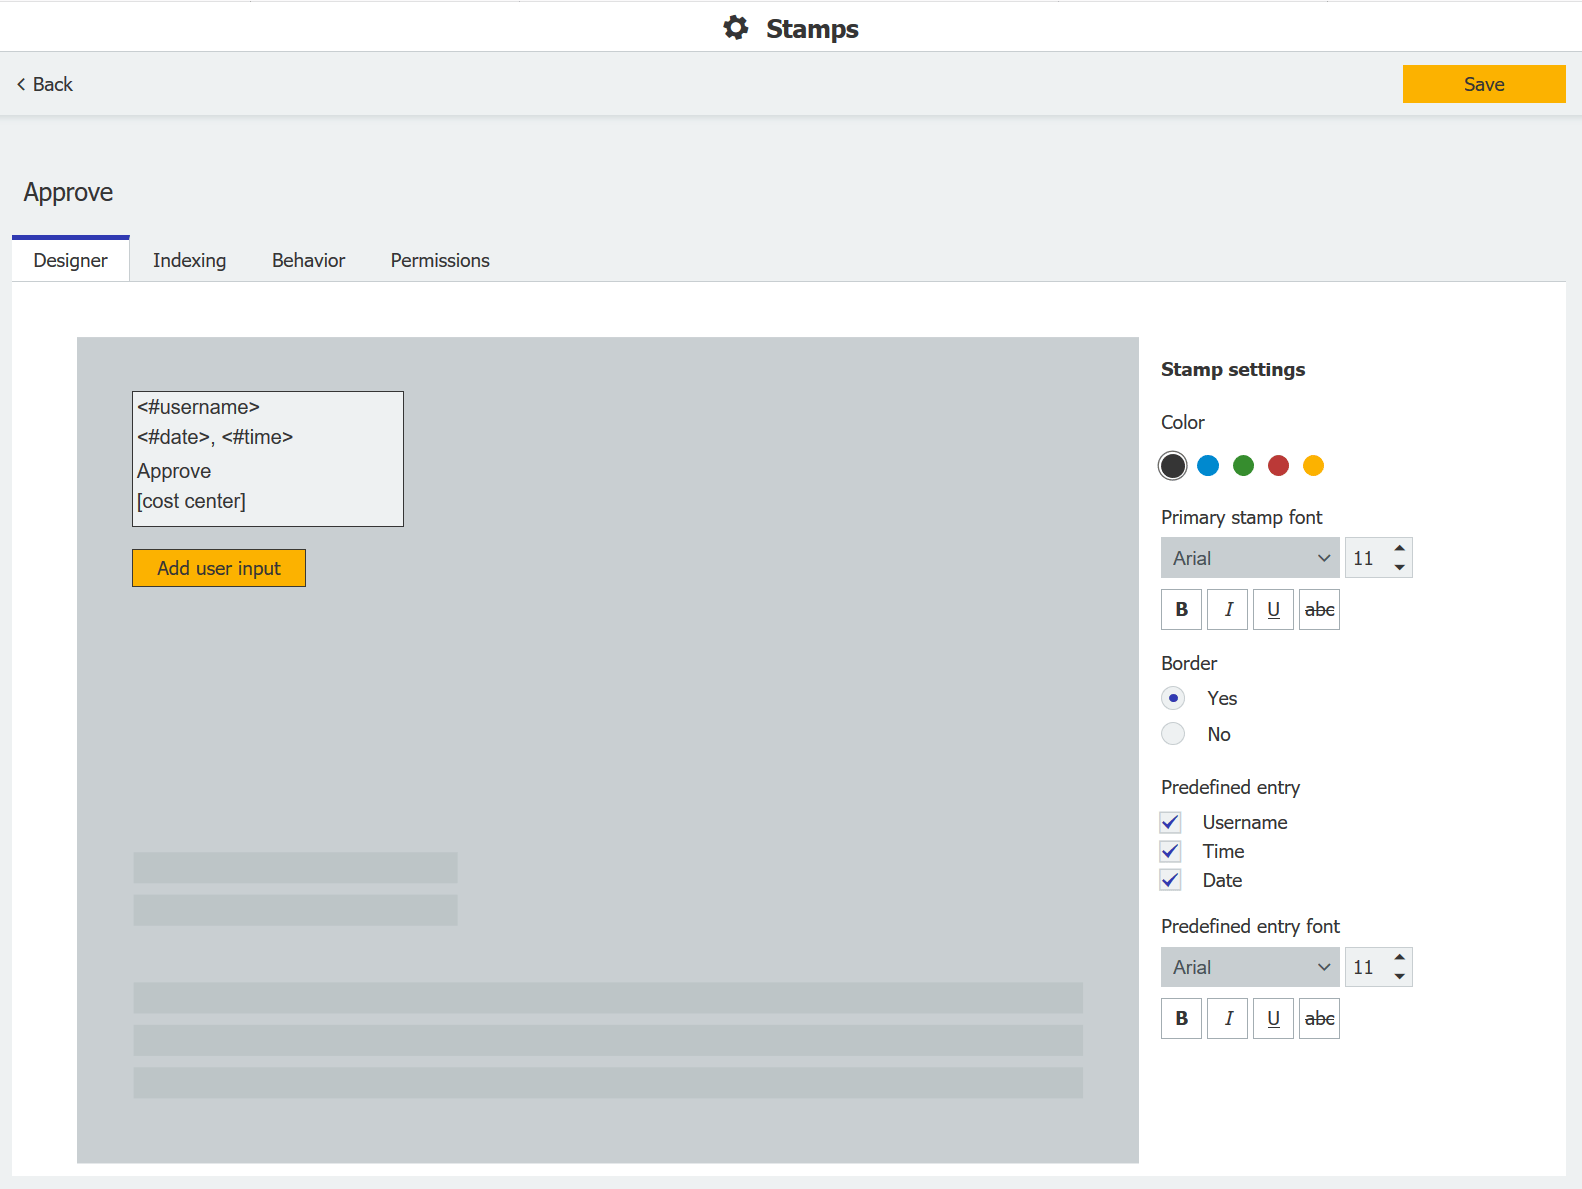1582x1189 pixels.
Task: Choose the red stamp color
Action: tap(1278, 465)
